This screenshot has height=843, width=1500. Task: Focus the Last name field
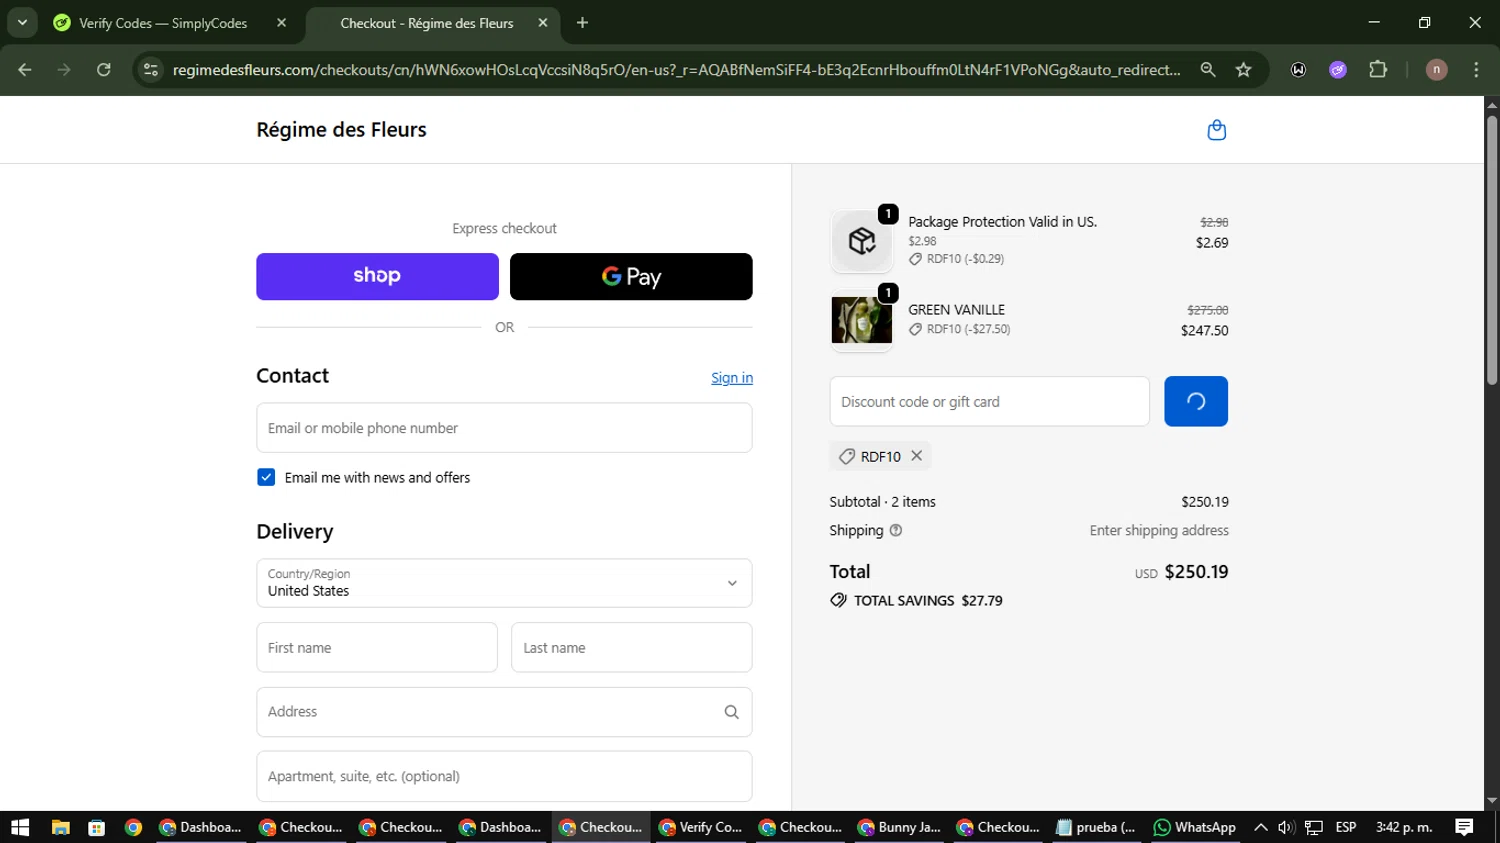tap(632, 648)
